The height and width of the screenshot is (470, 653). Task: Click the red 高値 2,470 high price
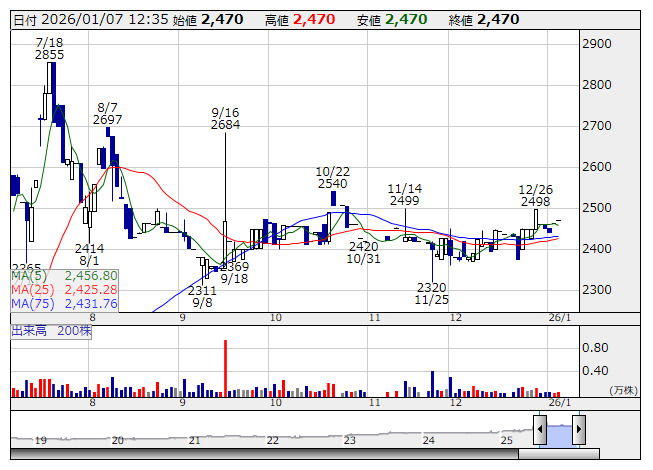pos(300,20)
